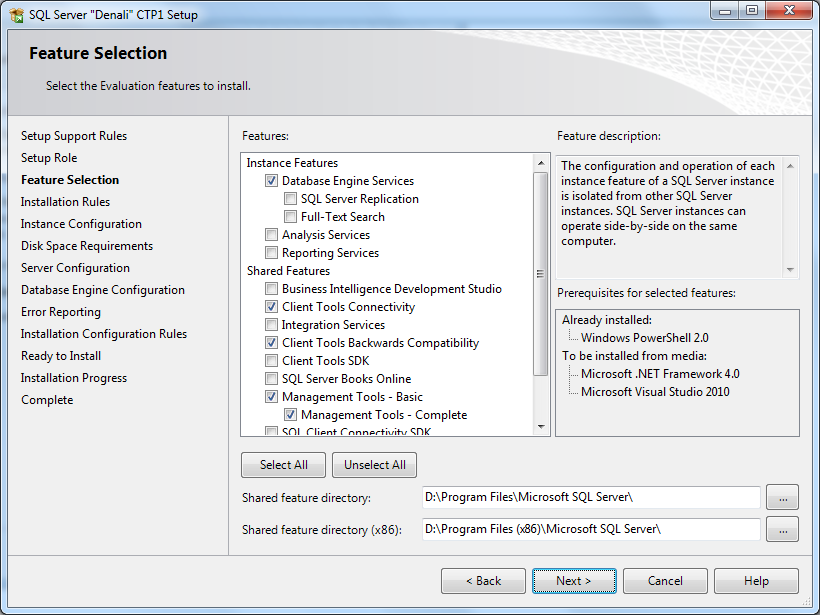Click Installation Rules step

[x=65, y=202]
